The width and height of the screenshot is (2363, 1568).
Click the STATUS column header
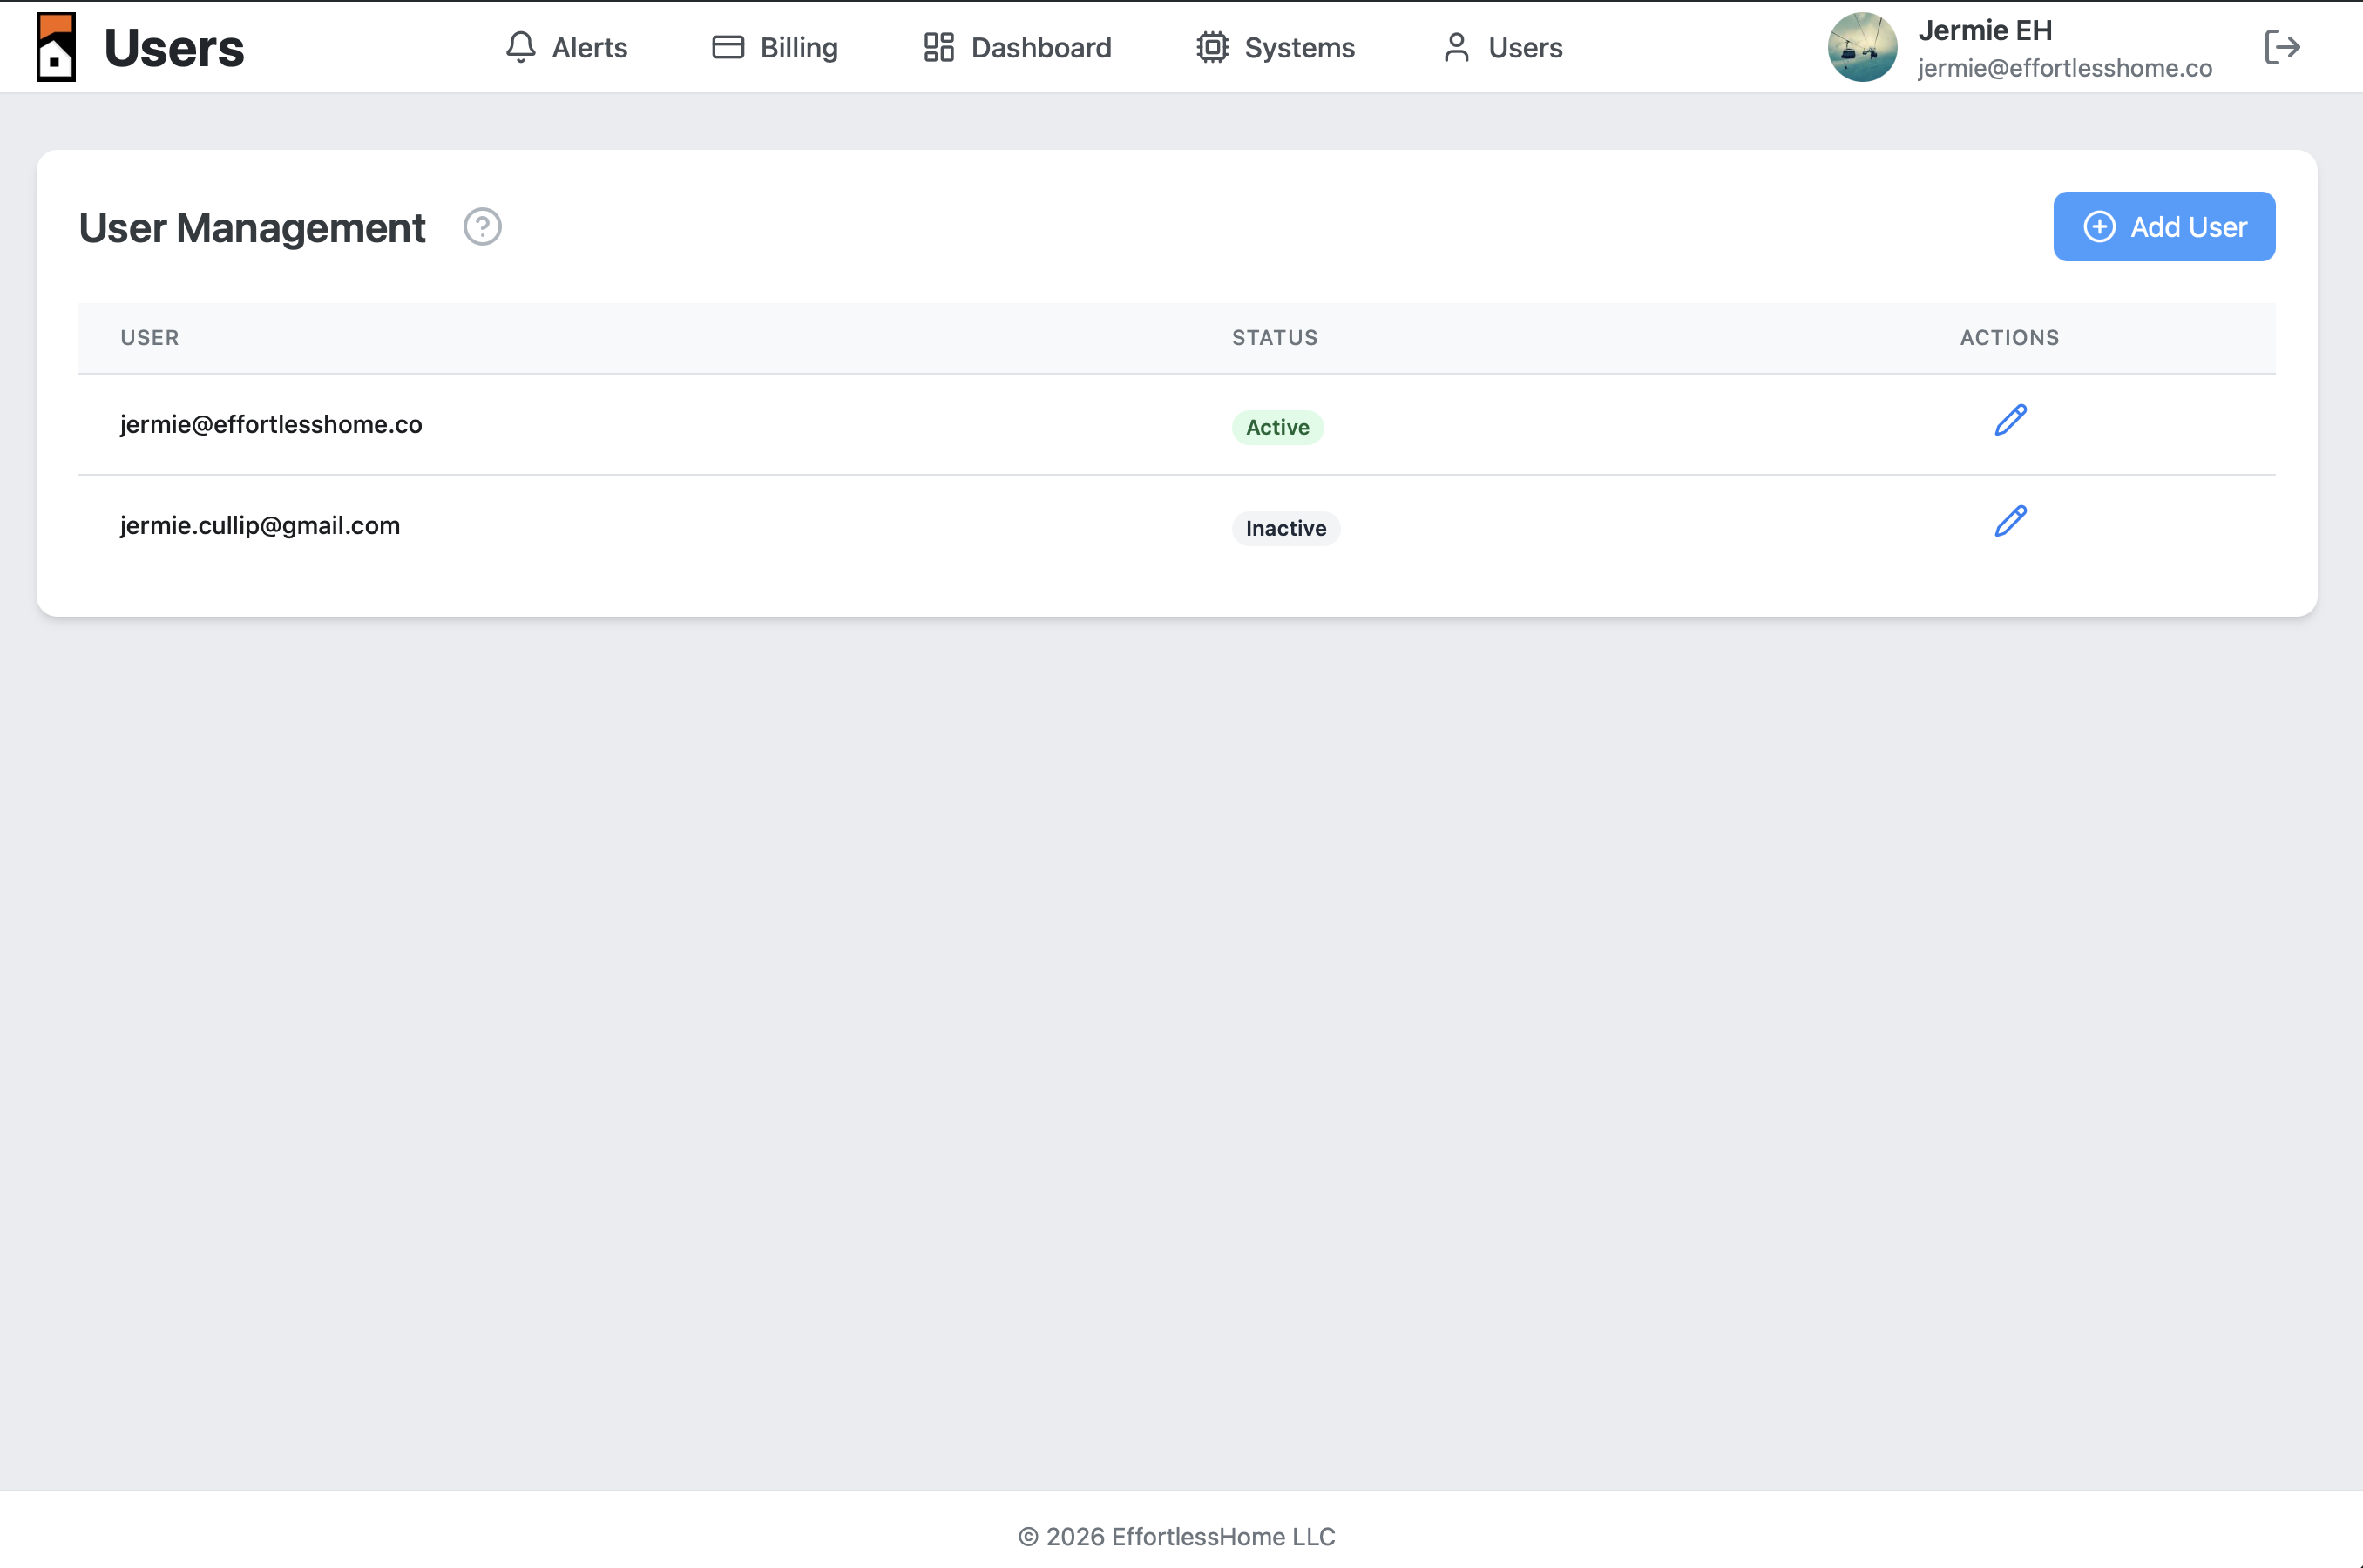click(1273, 337)
